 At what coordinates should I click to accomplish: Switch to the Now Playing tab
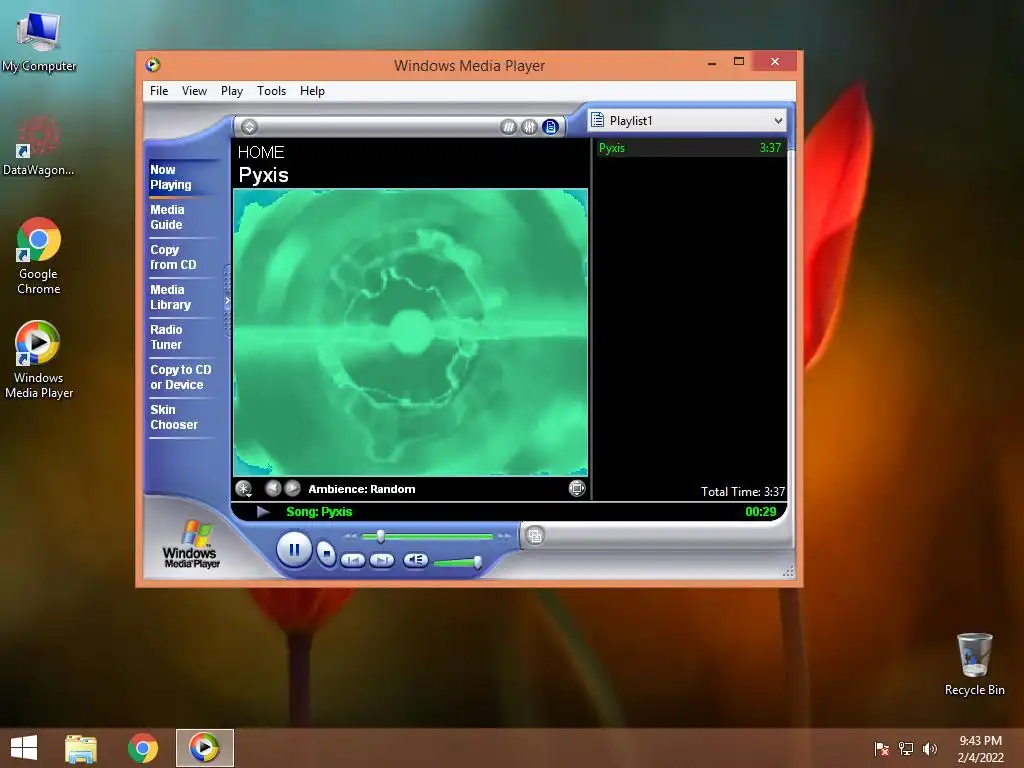click(171, 177)
